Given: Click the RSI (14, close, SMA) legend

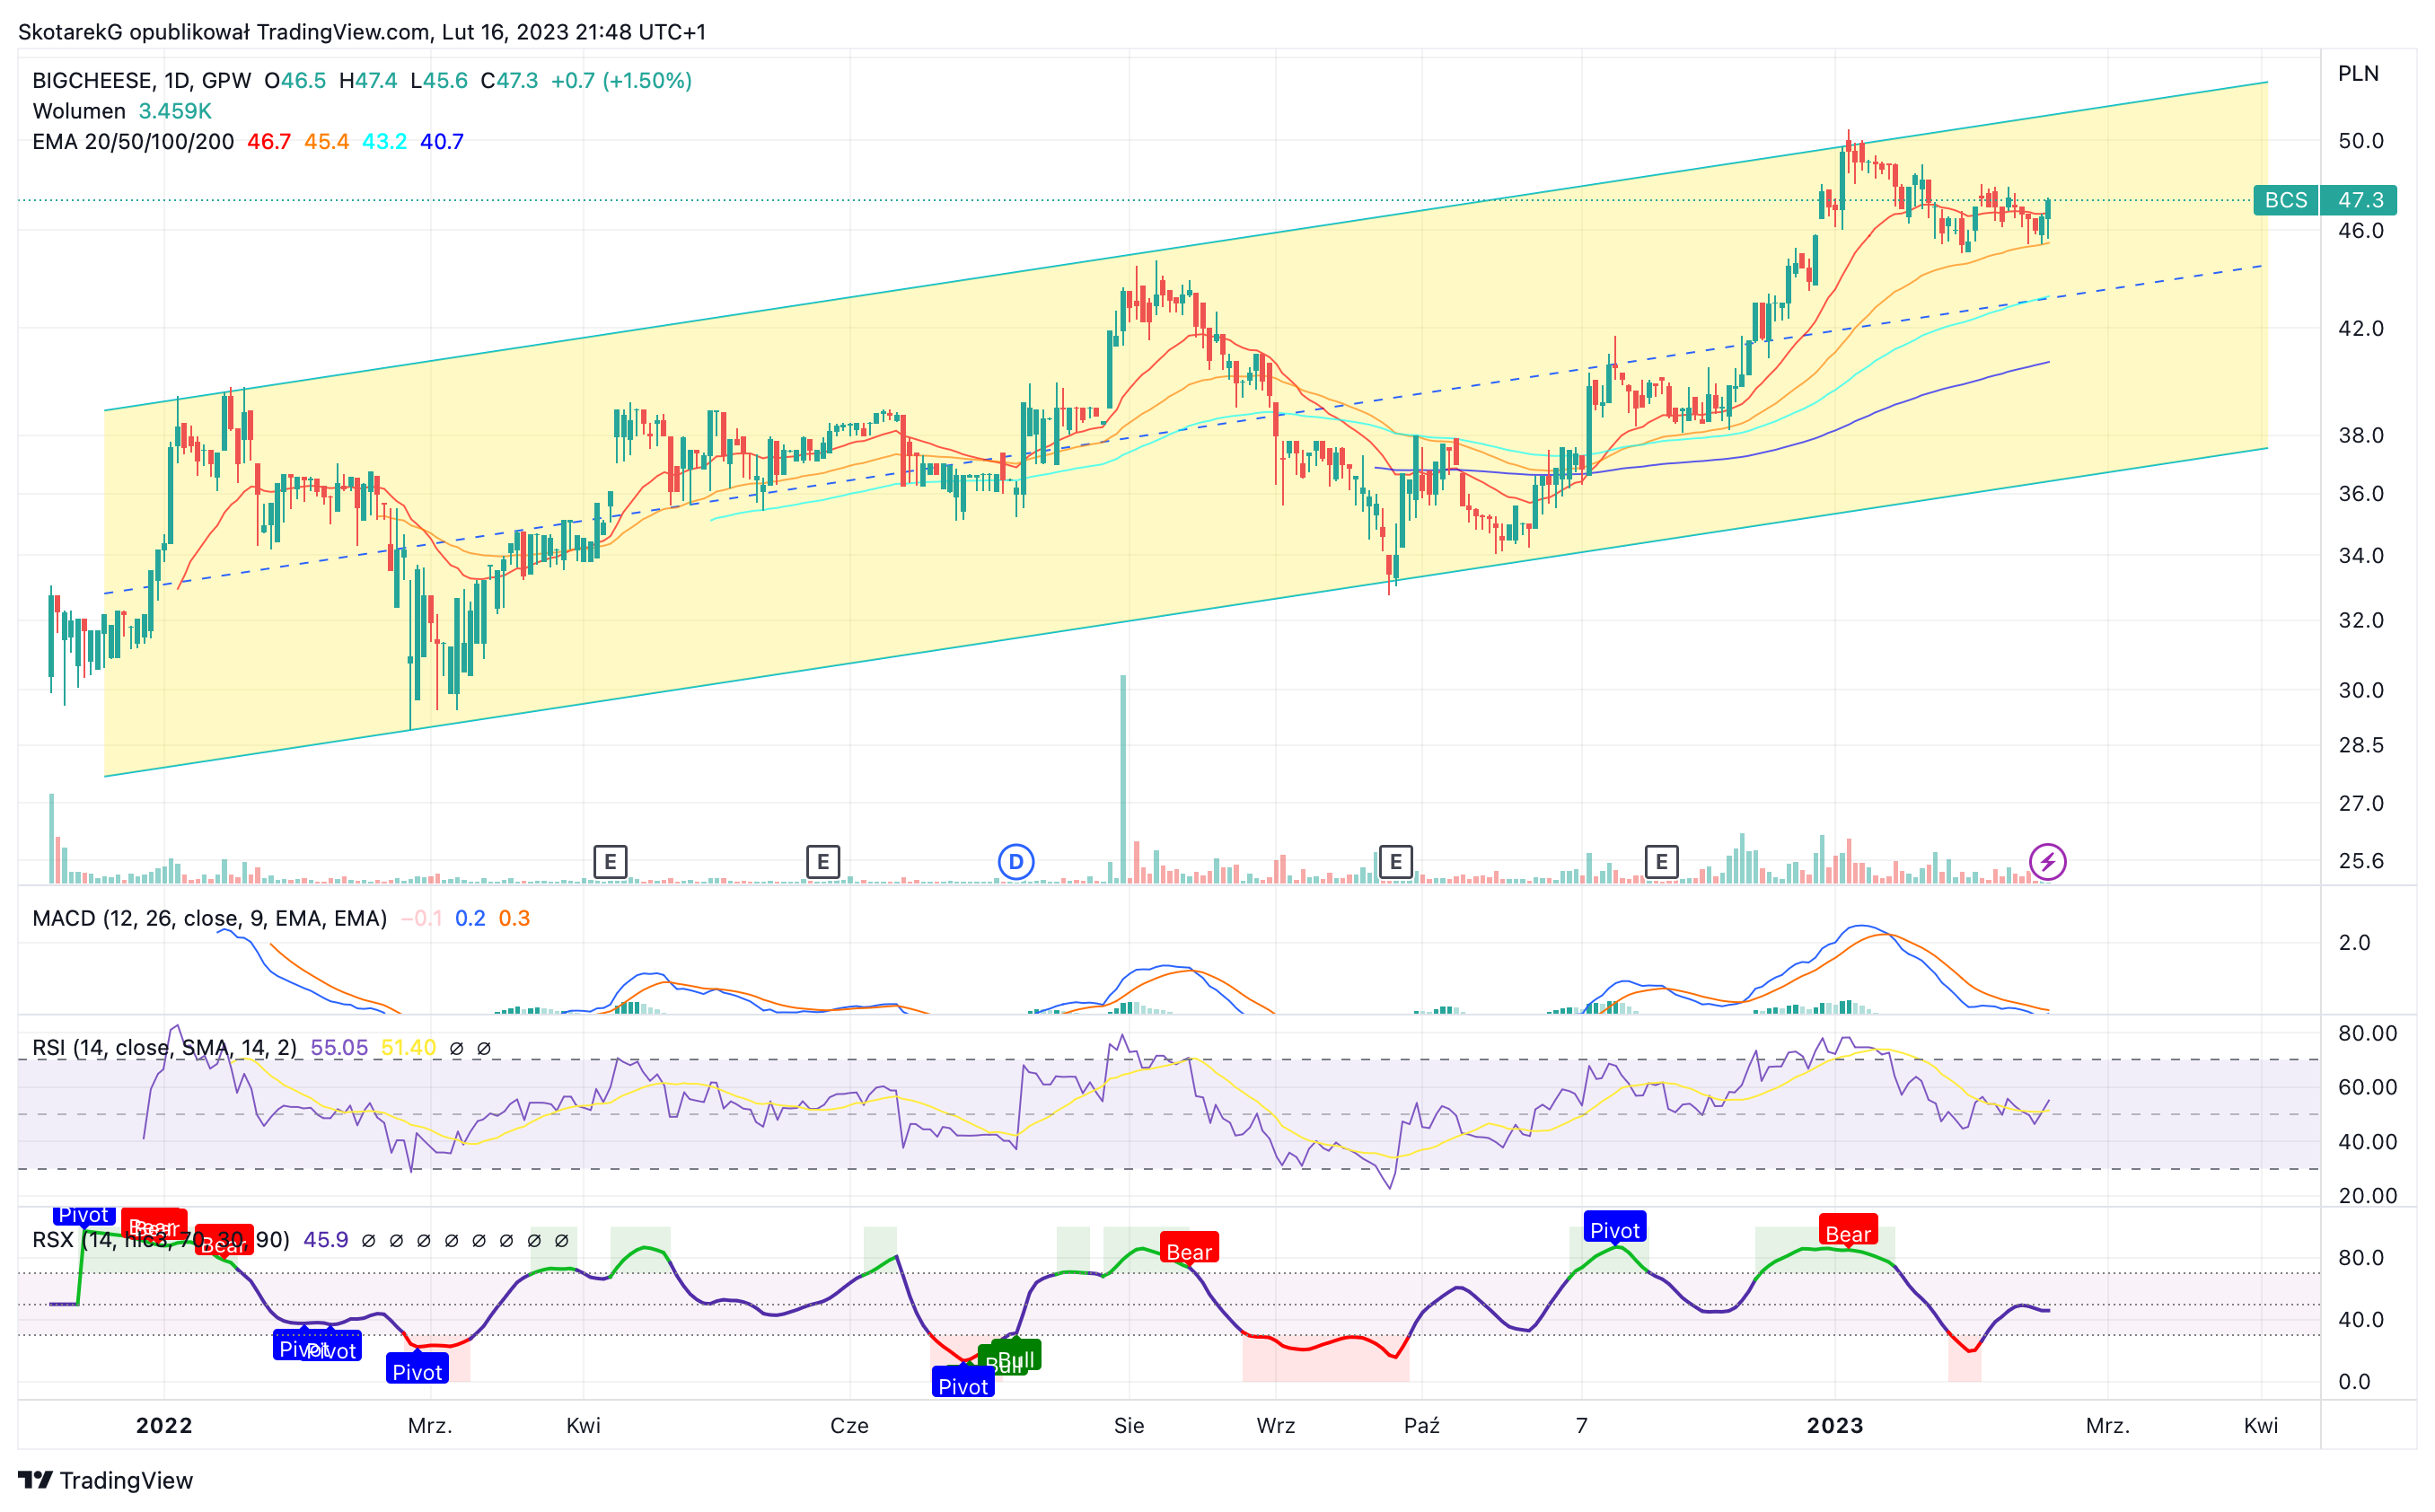Looking at the screenshot, I should [165, 1047].
